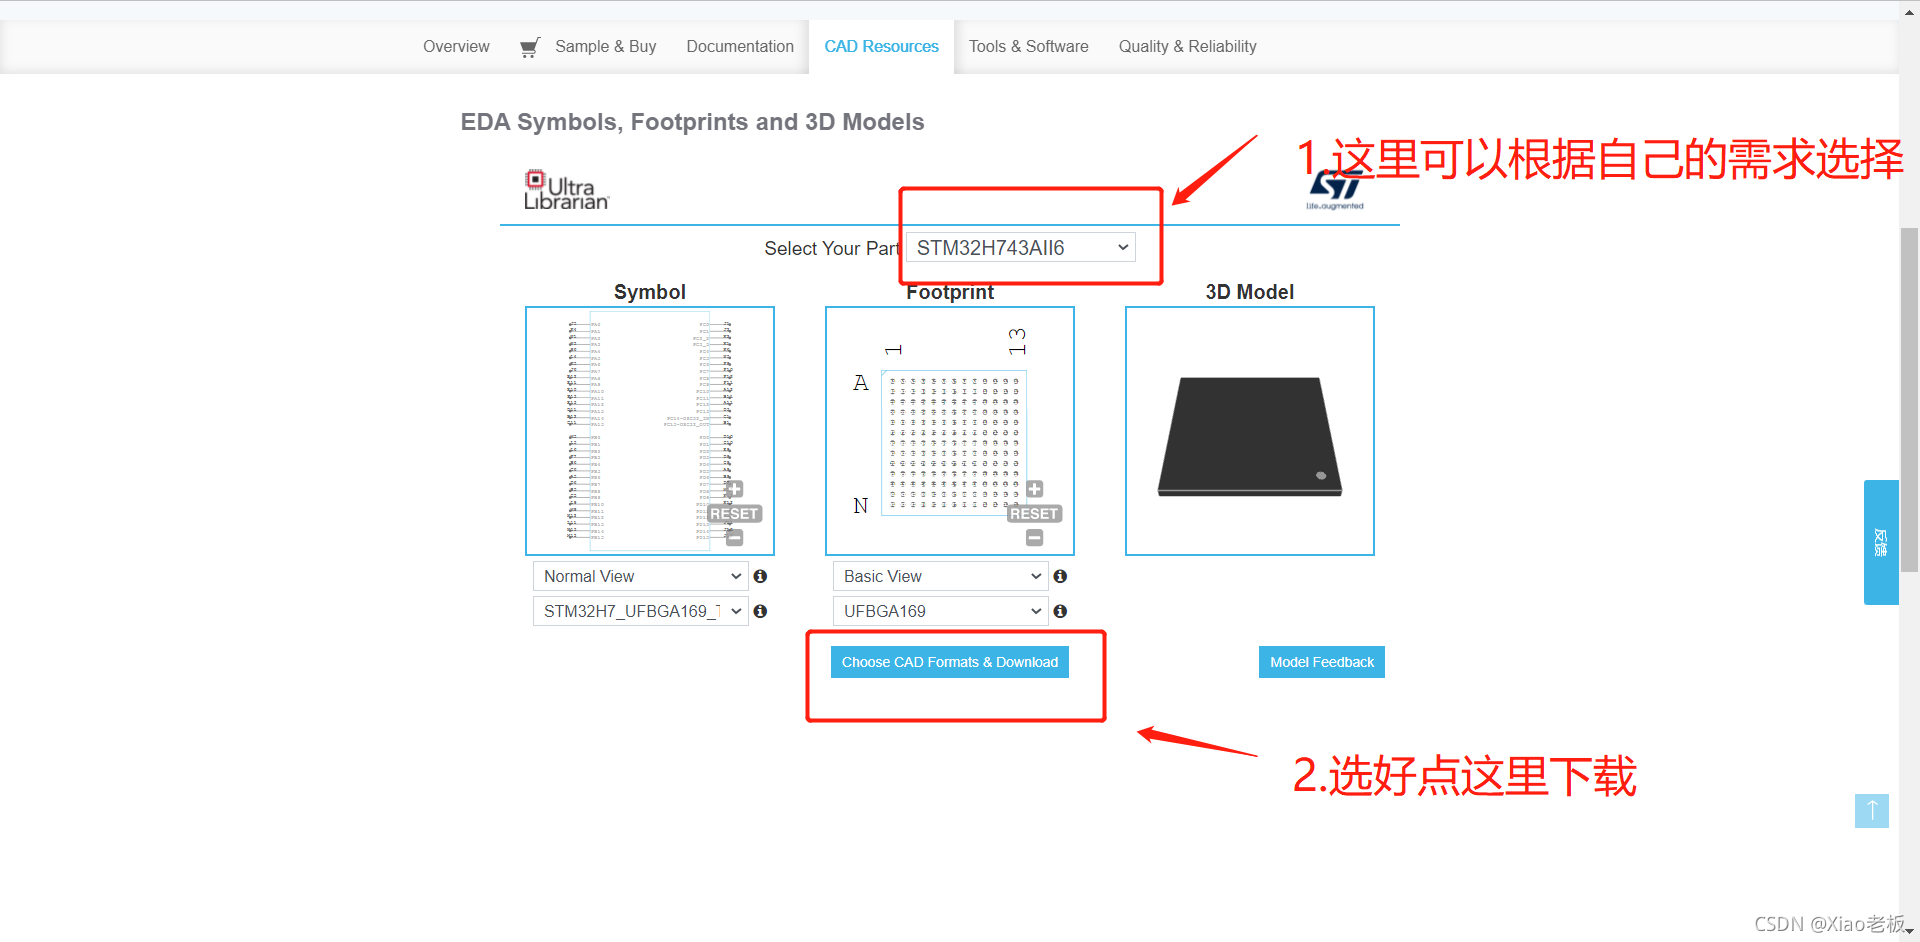
Task: Click the scrollbar down arrow
Action: tap(1909, 932)
